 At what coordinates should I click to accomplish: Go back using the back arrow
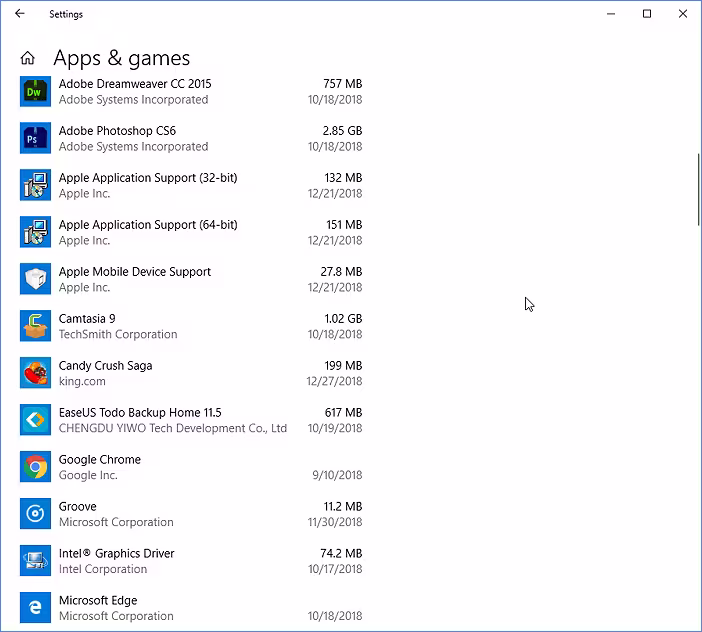[x=20, y=14]
